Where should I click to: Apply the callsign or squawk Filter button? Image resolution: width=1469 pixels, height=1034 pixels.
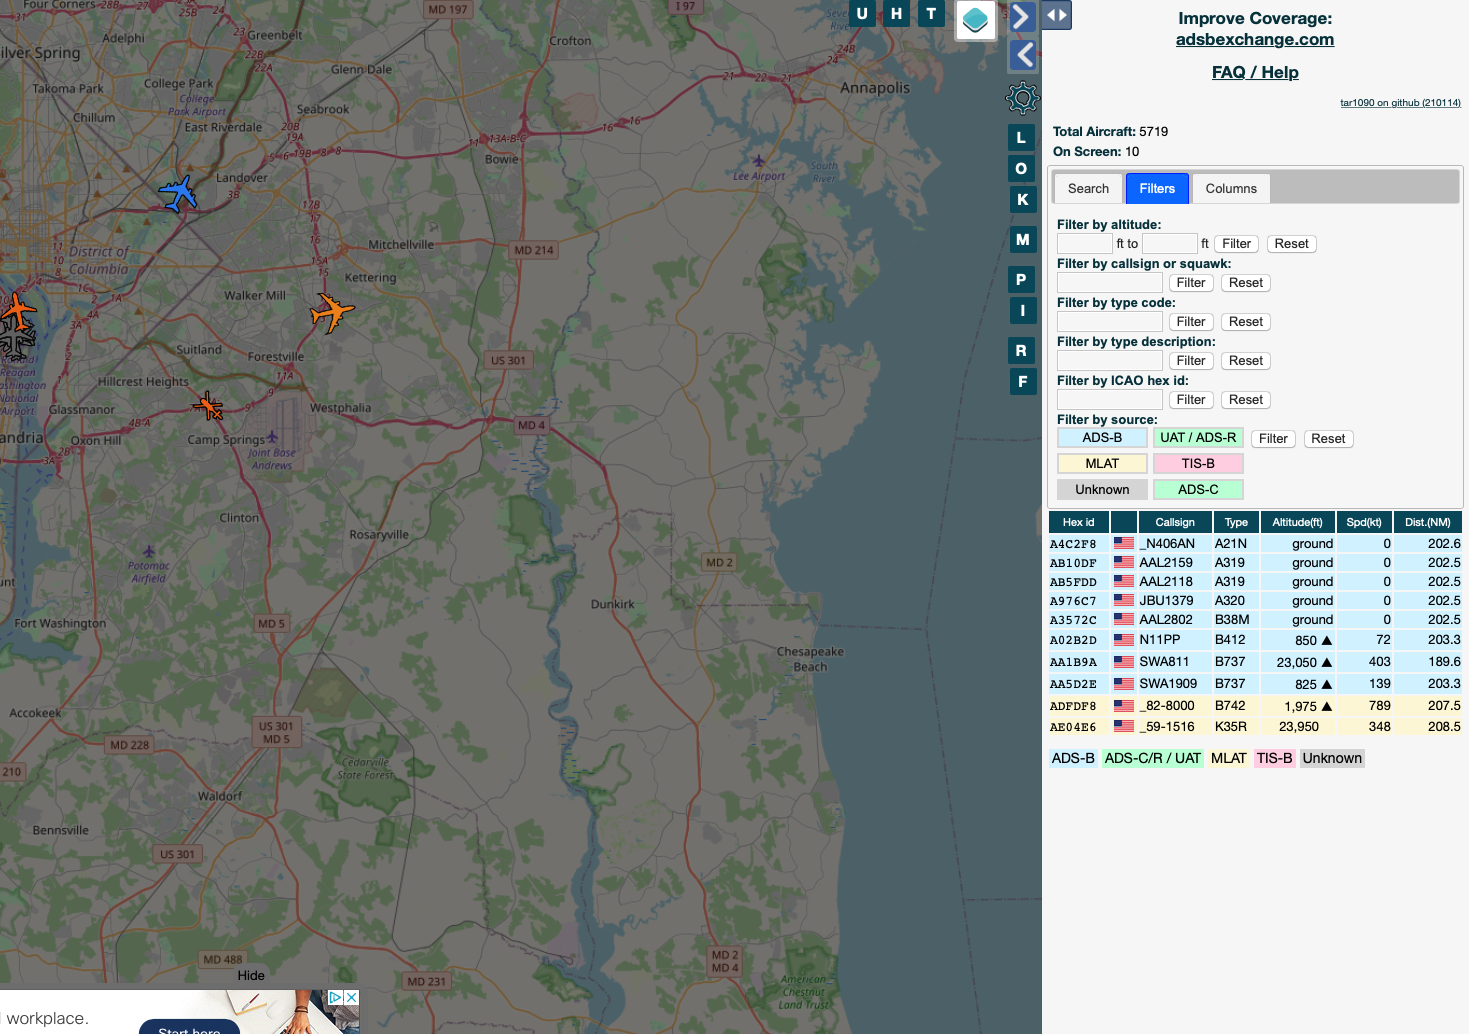pos(1191,283)
